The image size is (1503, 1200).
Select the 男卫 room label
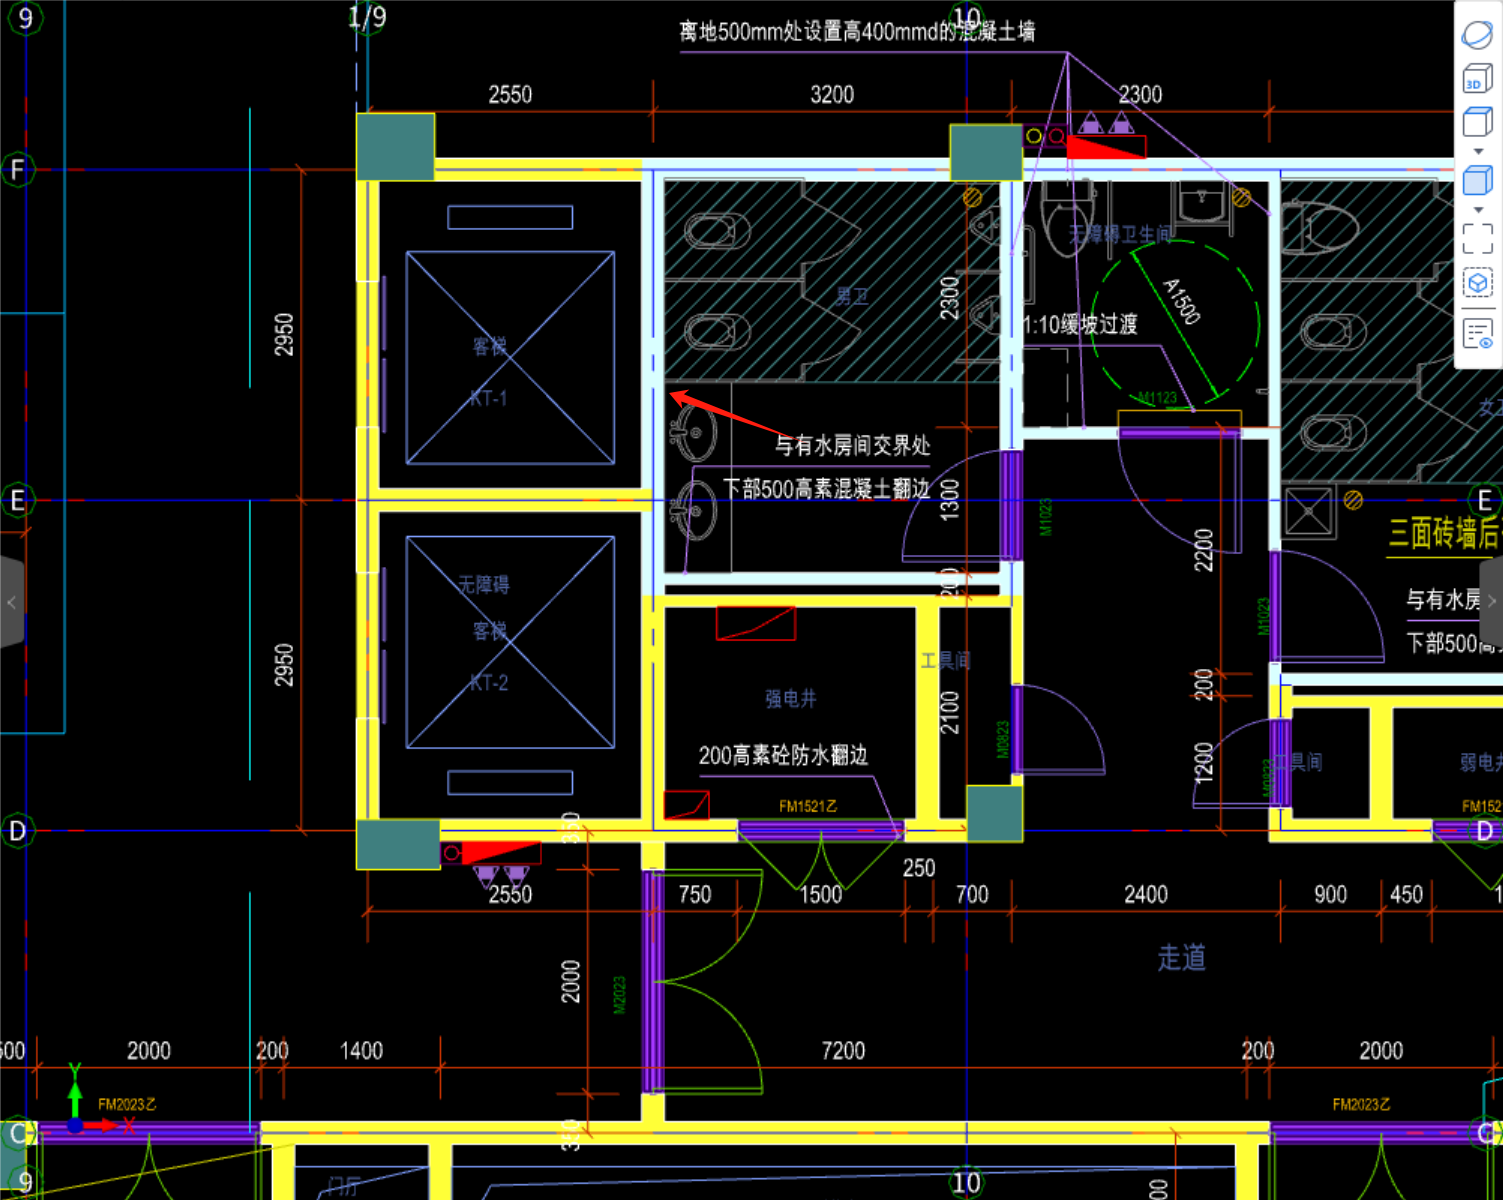click(852, 296)
